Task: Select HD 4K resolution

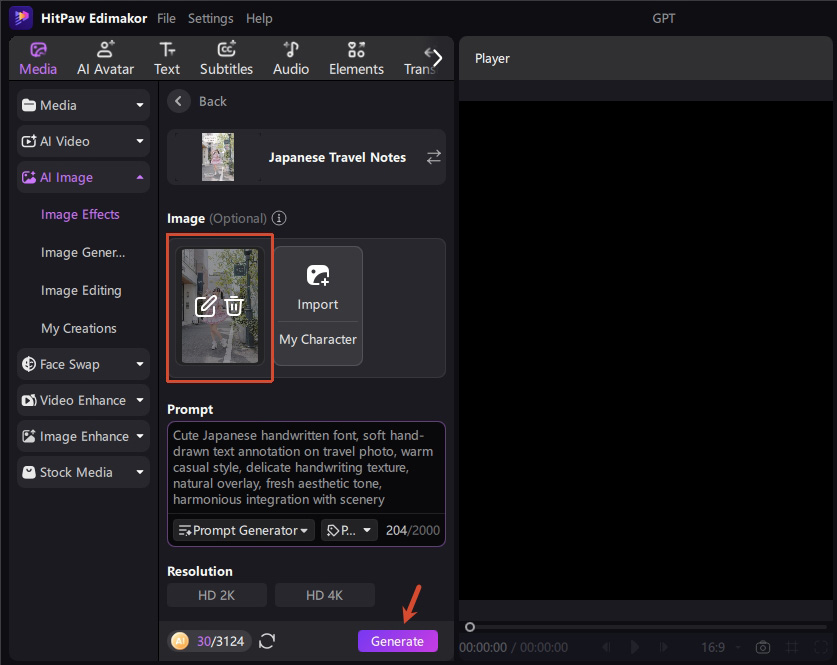Action: point(325,595)
